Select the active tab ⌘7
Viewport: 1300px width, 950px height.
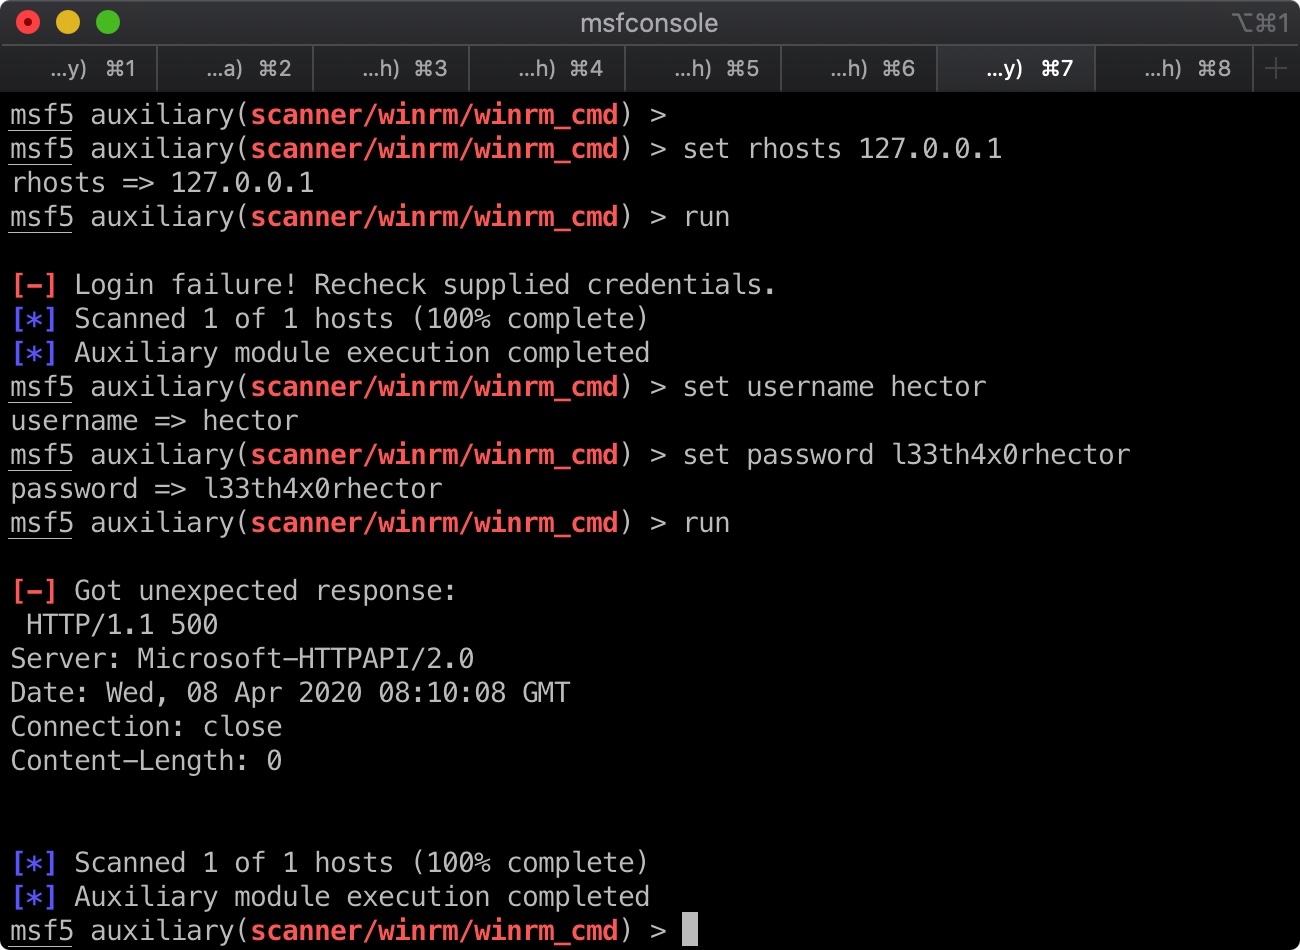[1016, 68]
